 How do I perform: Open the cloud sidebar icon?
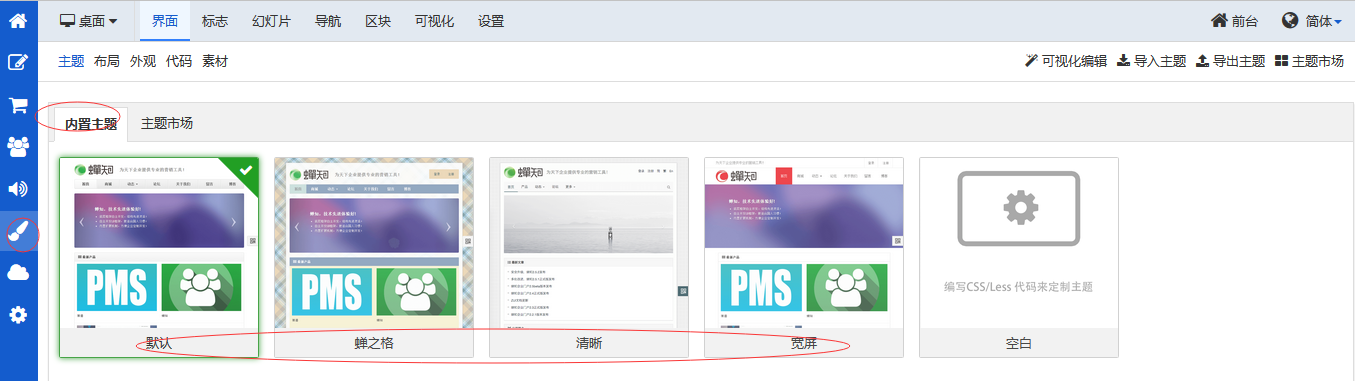coord(18,273)
